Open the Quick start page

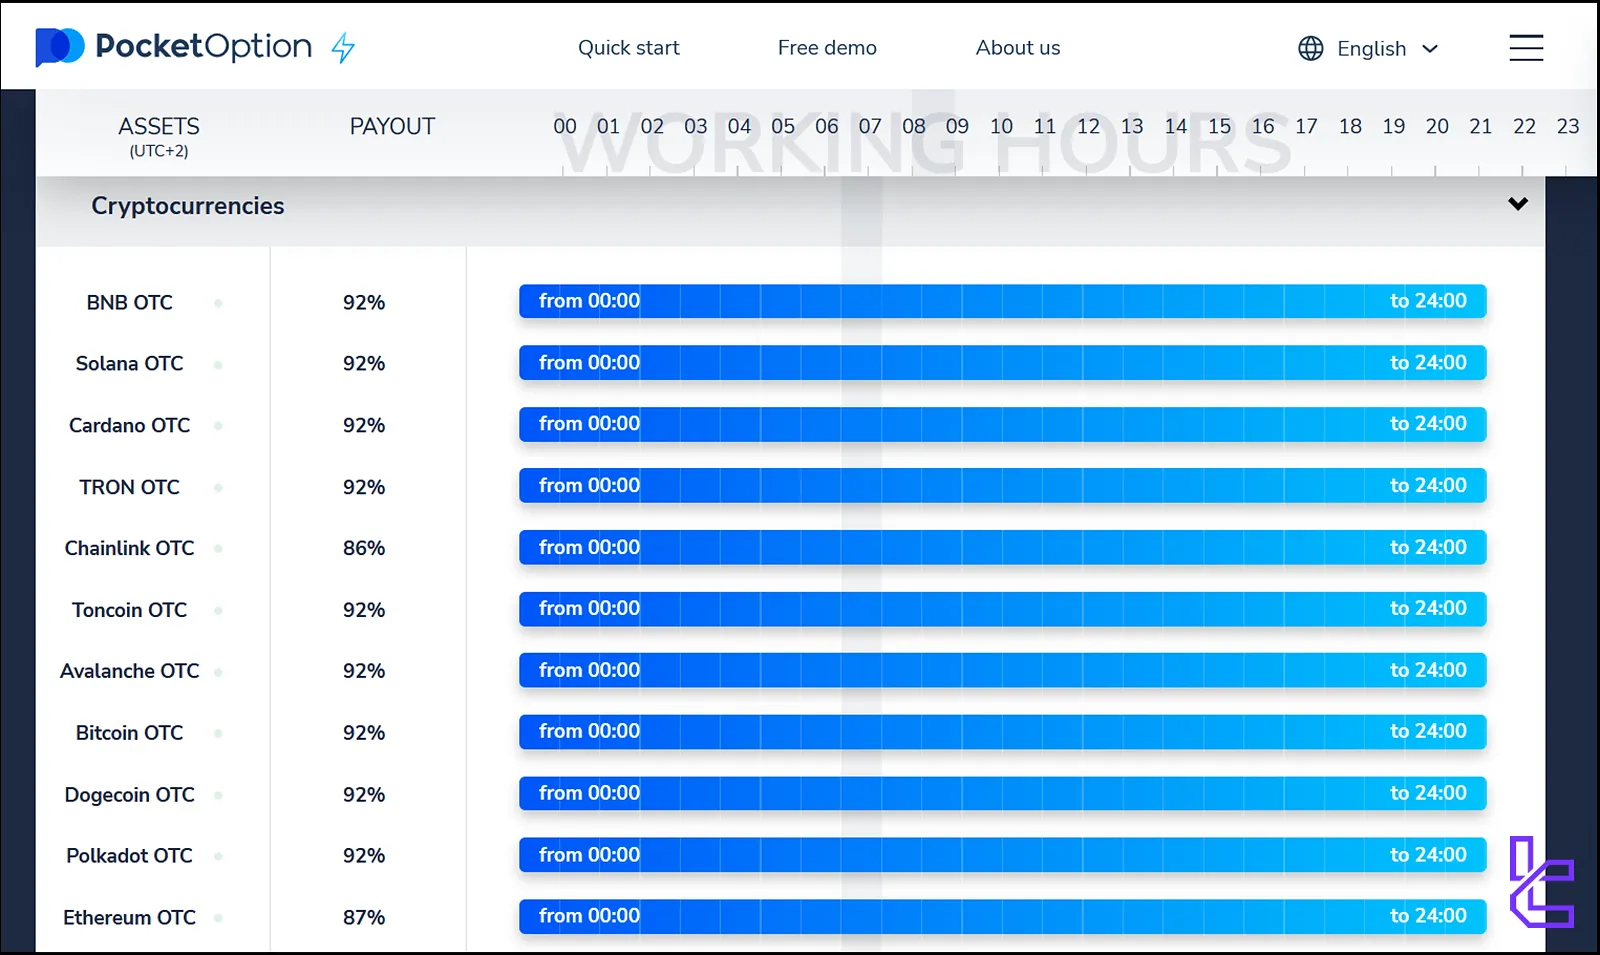pyautogui.click(x=628, y=47)
